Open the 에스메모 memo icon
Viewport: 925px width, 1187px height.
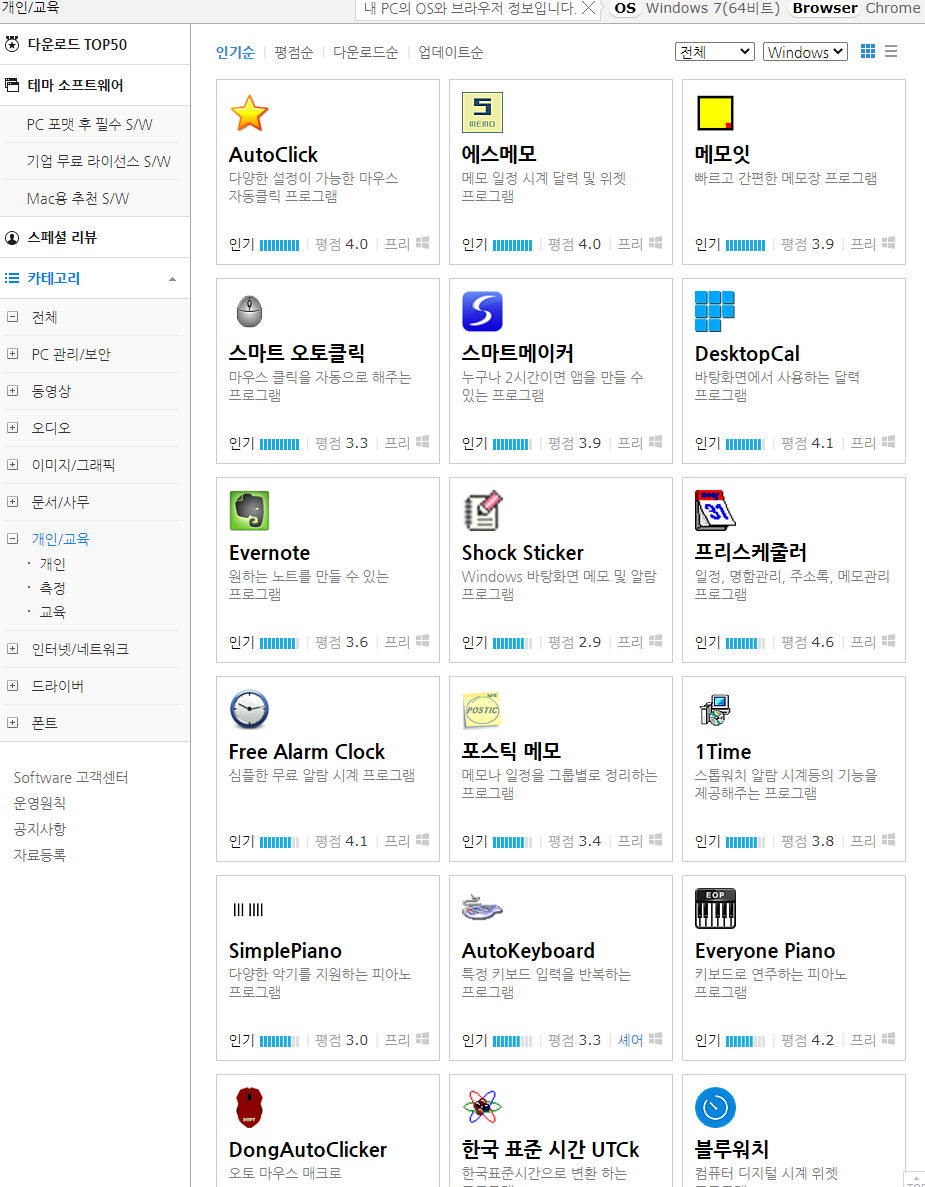(482, 113)
